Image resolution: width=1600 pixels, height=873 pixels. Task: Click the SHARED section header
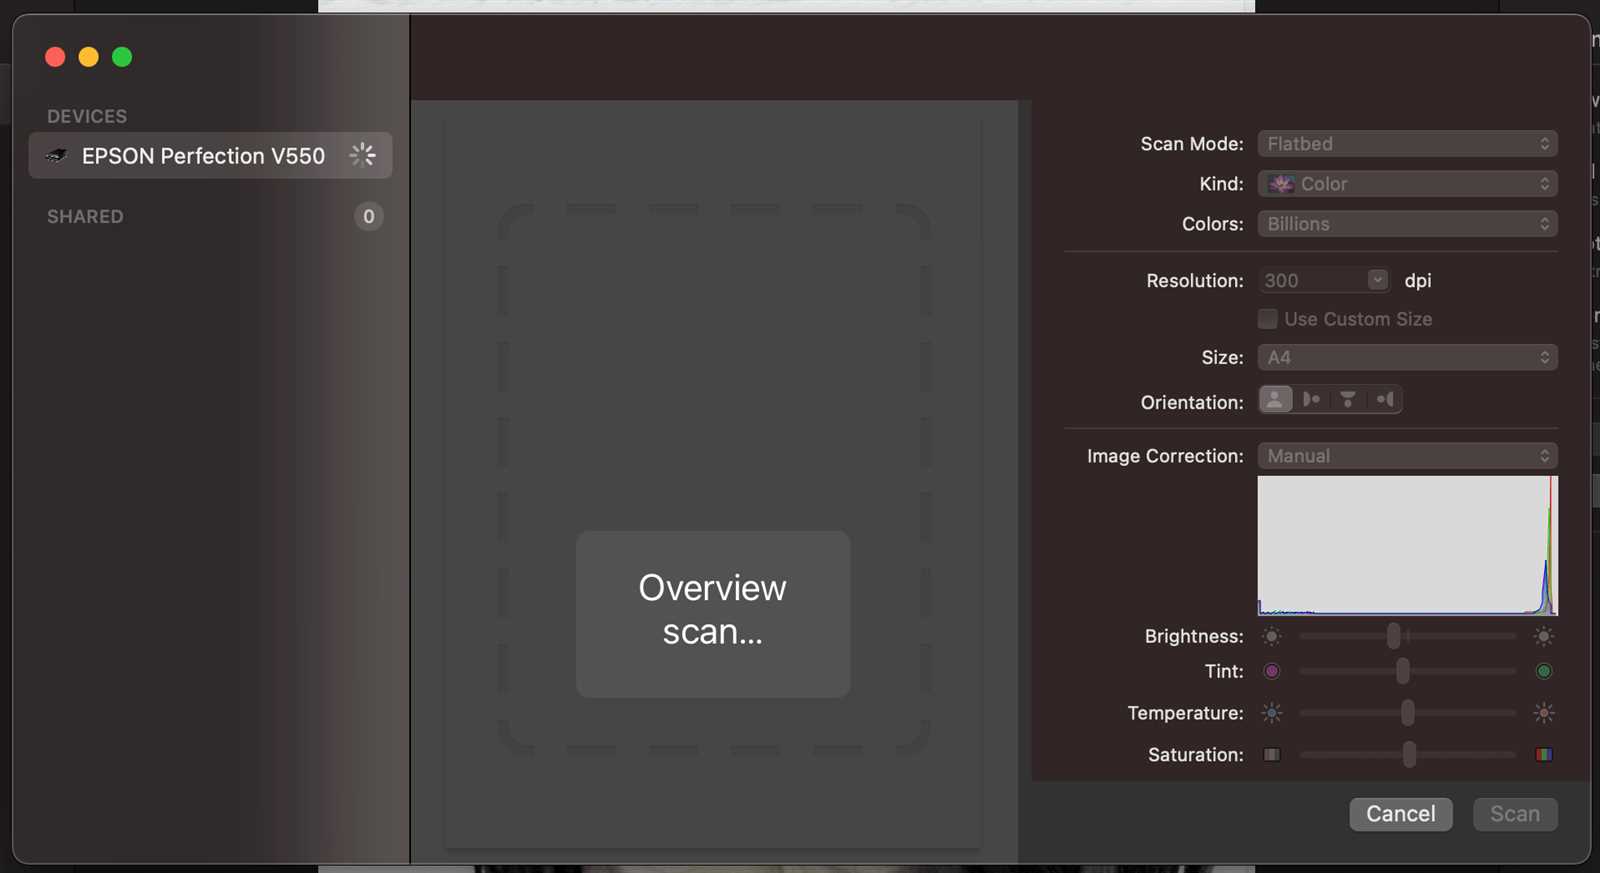pyautogui.click(x=85, y=217)
